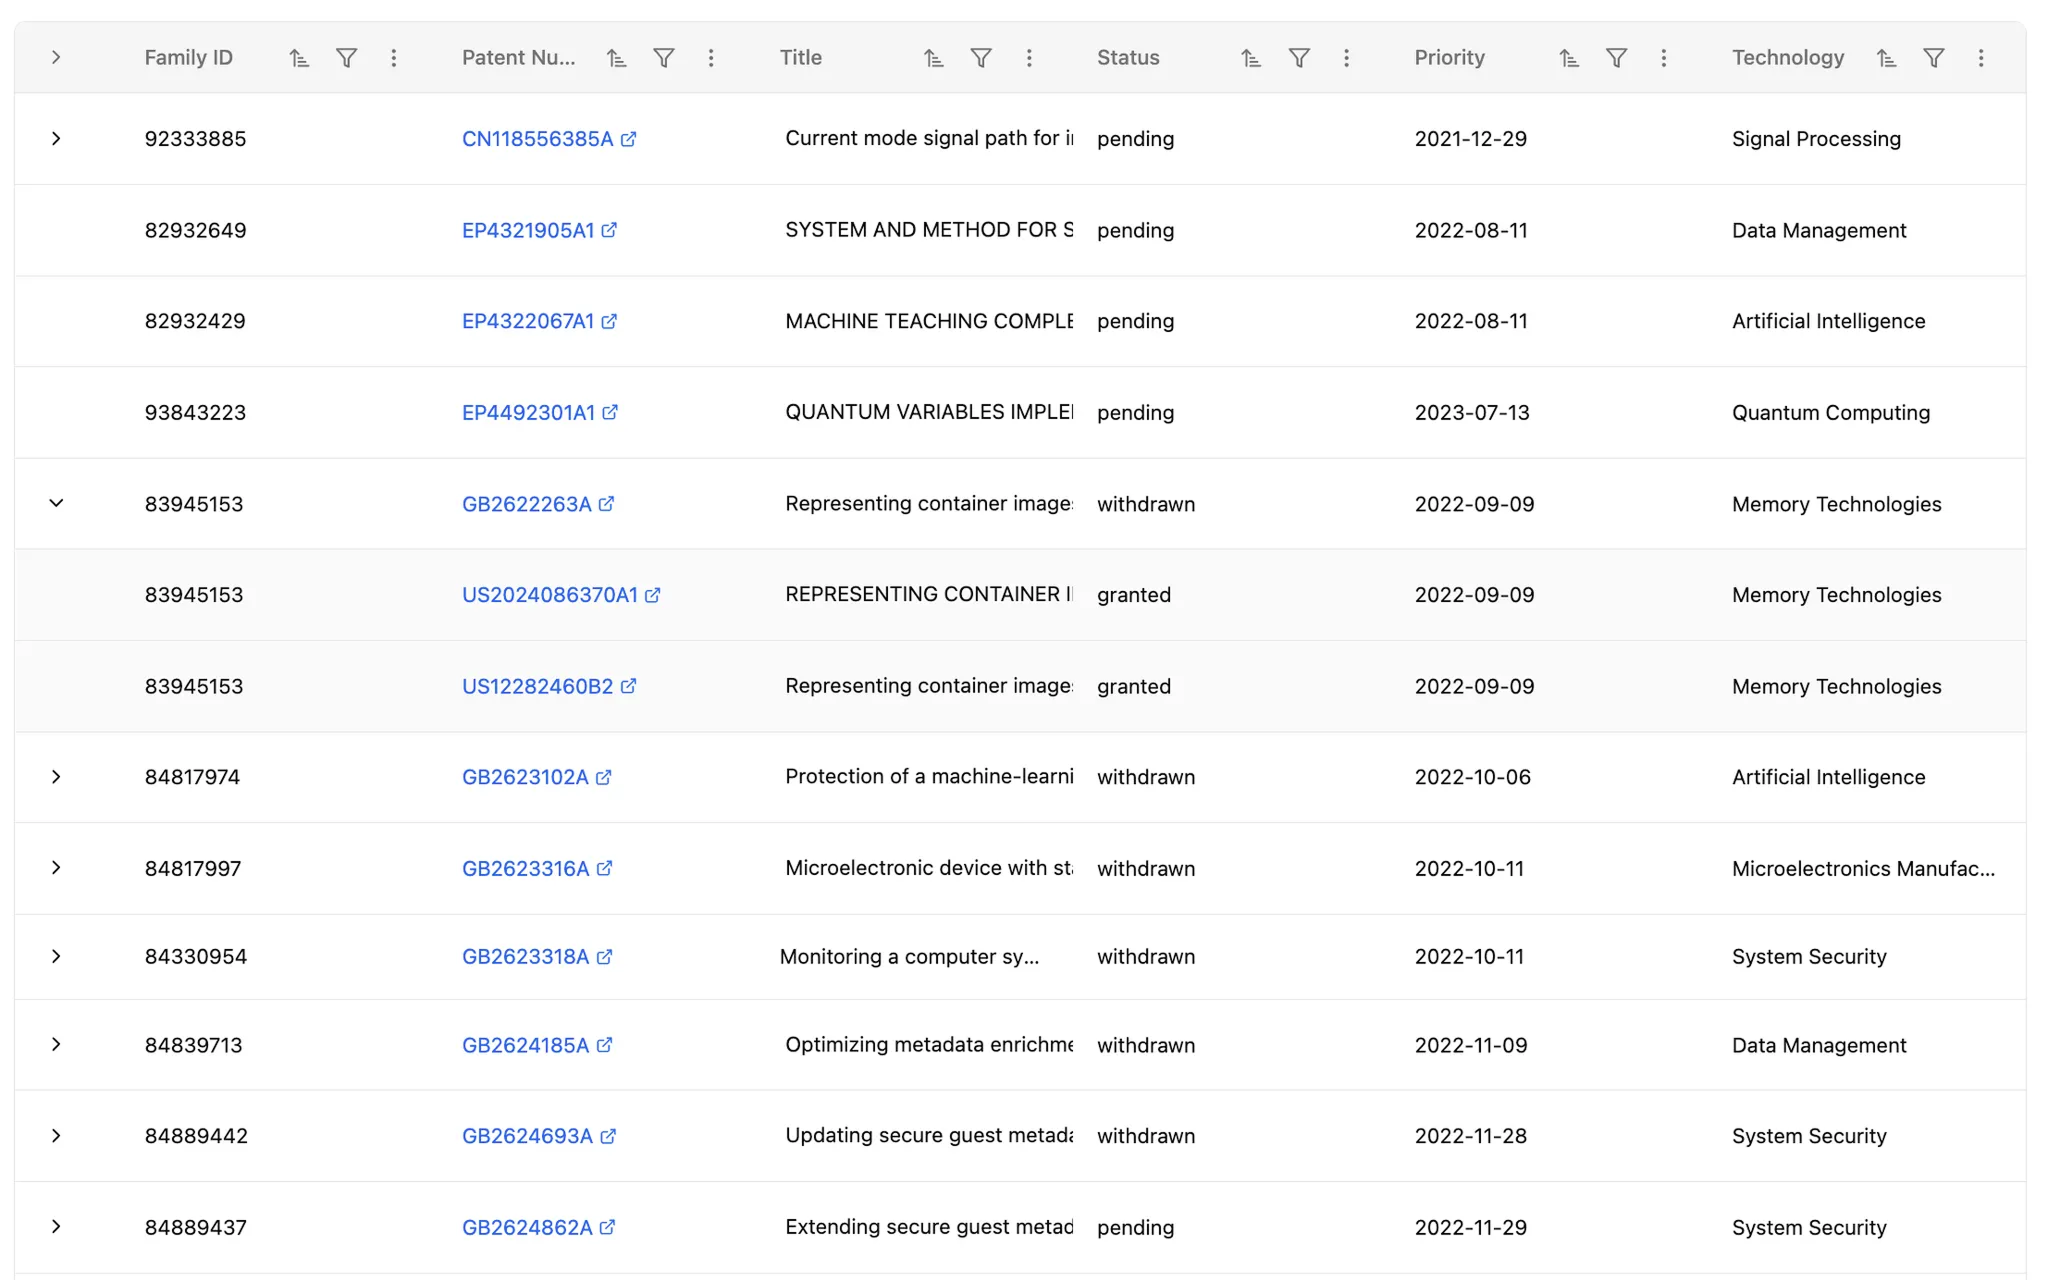Open filter for Patent Number column

point(663,58)
